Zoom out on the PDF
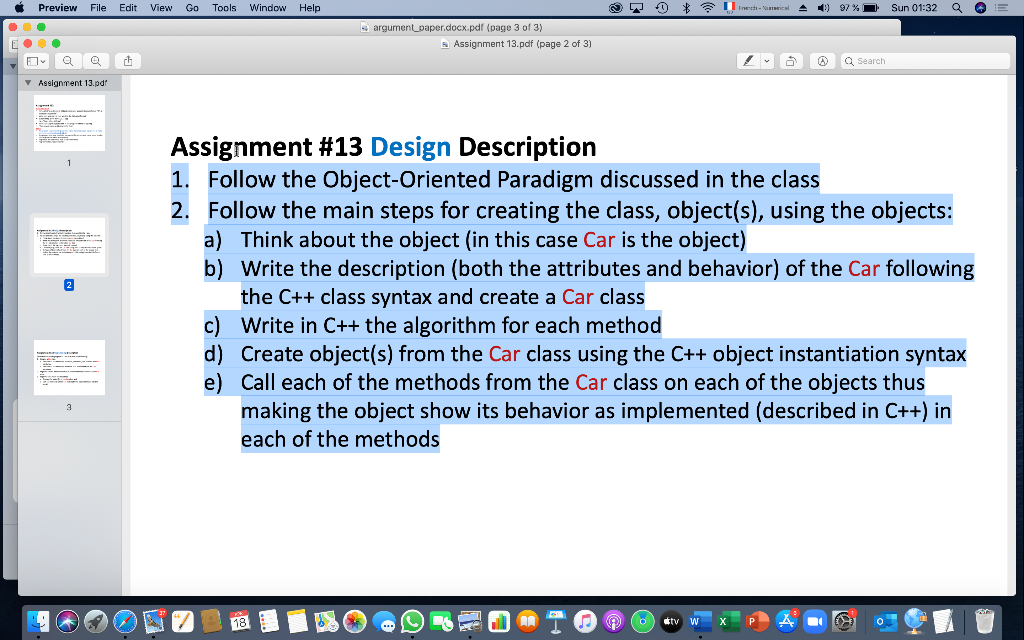 tap(68, 61)
